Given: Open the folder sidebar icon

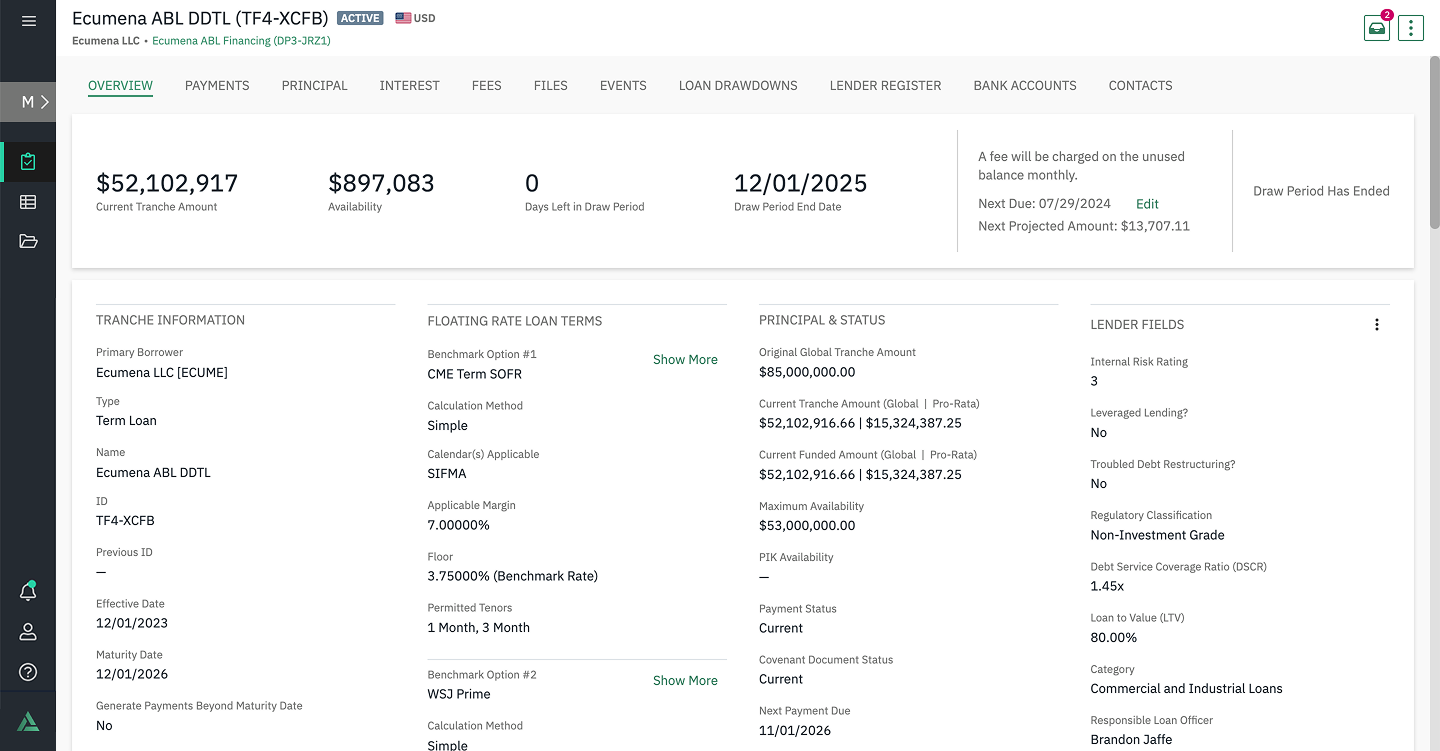Looking at the screenshot, I should point(28,241).
